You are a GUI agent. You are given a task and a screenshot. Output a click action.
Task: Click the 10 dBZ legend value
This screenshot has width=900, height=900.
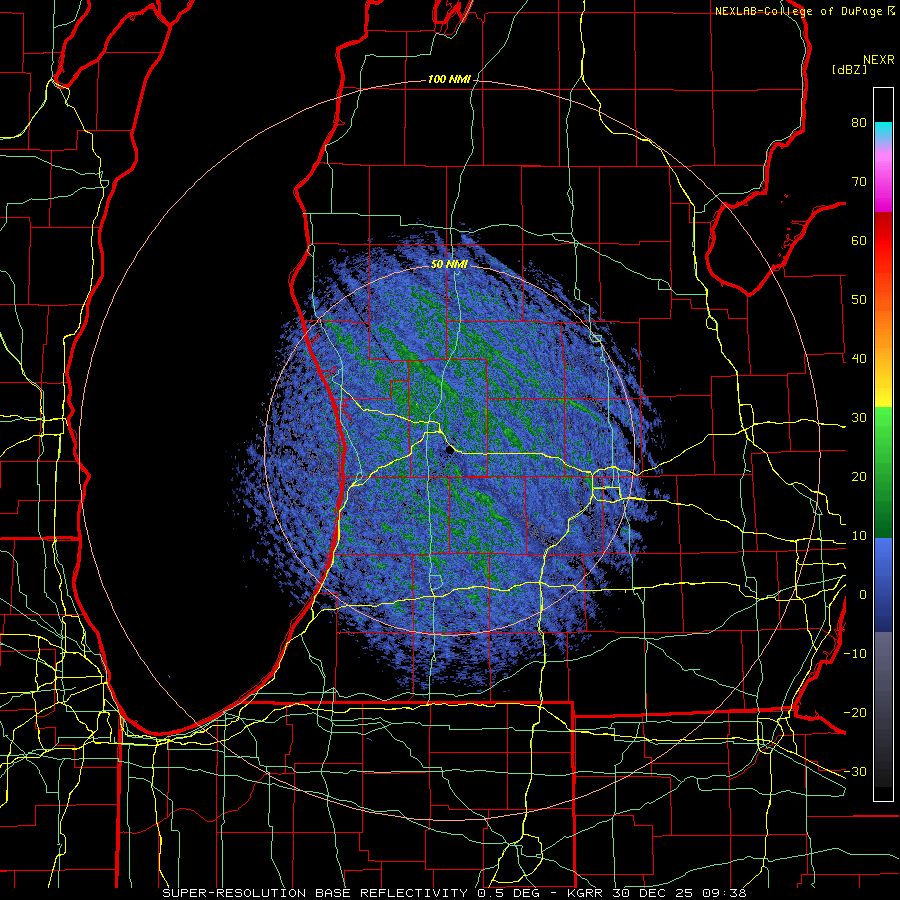[x=859, y=536]
